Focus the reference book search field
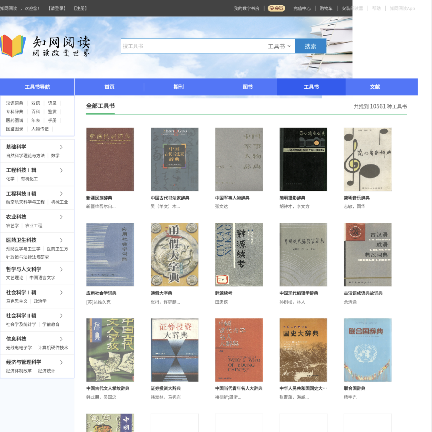This screenshot has height=432, width=432. click(x=193, y=46)
